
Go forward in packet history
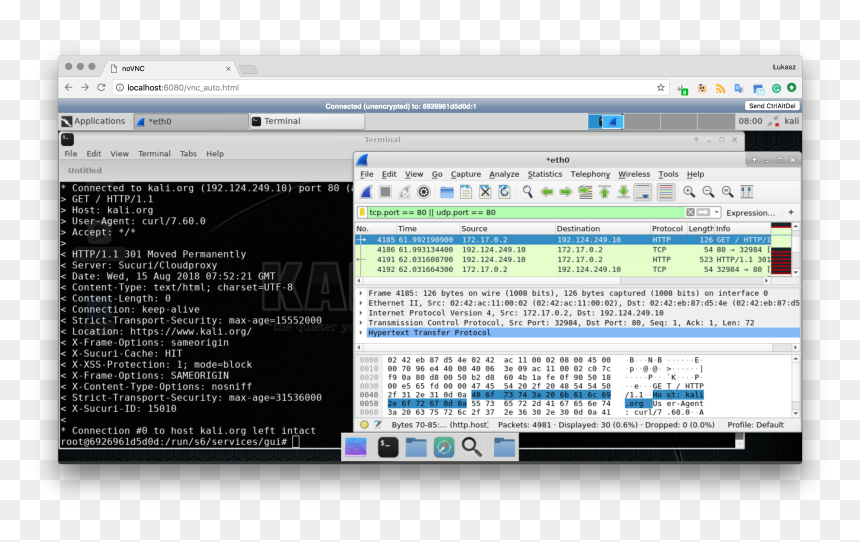tap(566, 192)
